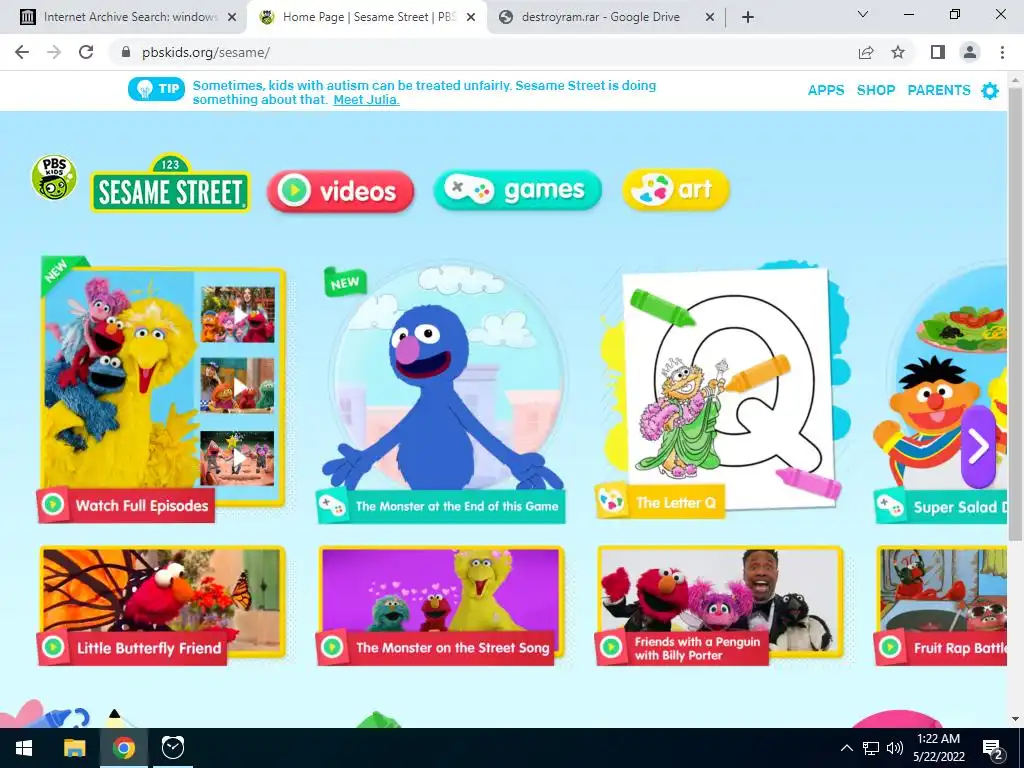Play Friends with a Penguin with Billy Porter

(720, 604)
